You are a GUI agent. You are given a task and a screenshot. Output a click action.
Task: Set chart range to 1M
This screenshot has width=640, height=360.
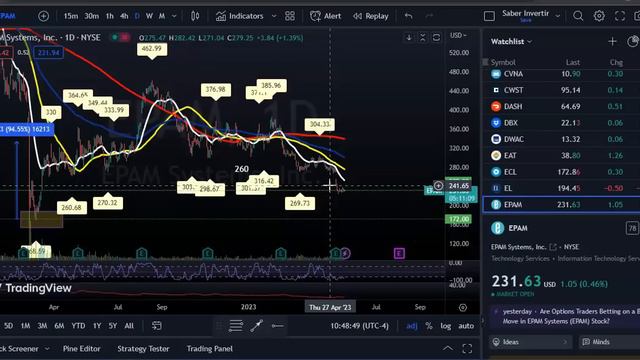25,326
